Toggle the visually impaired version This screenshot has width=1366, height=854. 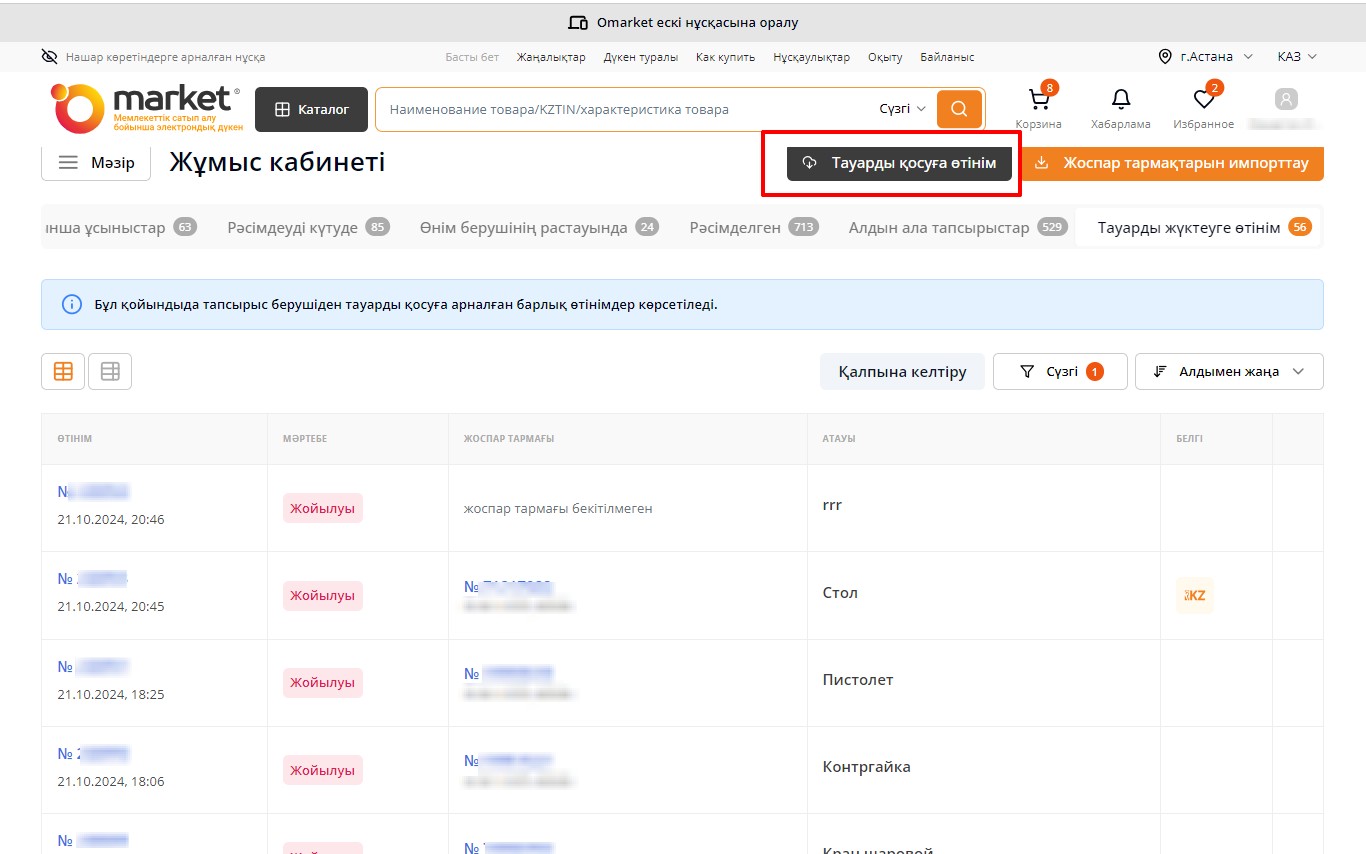click(x=154, y=57)
